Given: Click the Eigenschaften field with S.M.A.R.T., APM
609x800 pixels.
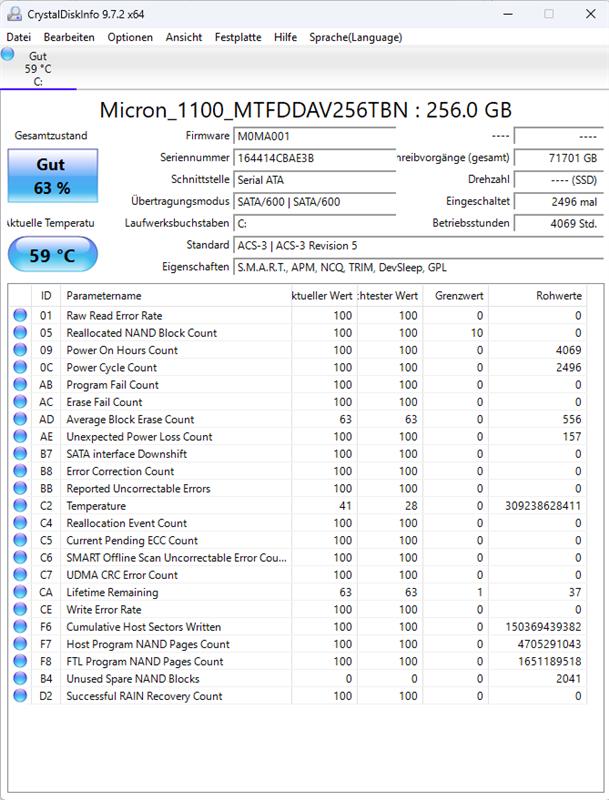Looking at the screenshot, I should (x=418, y=267).
